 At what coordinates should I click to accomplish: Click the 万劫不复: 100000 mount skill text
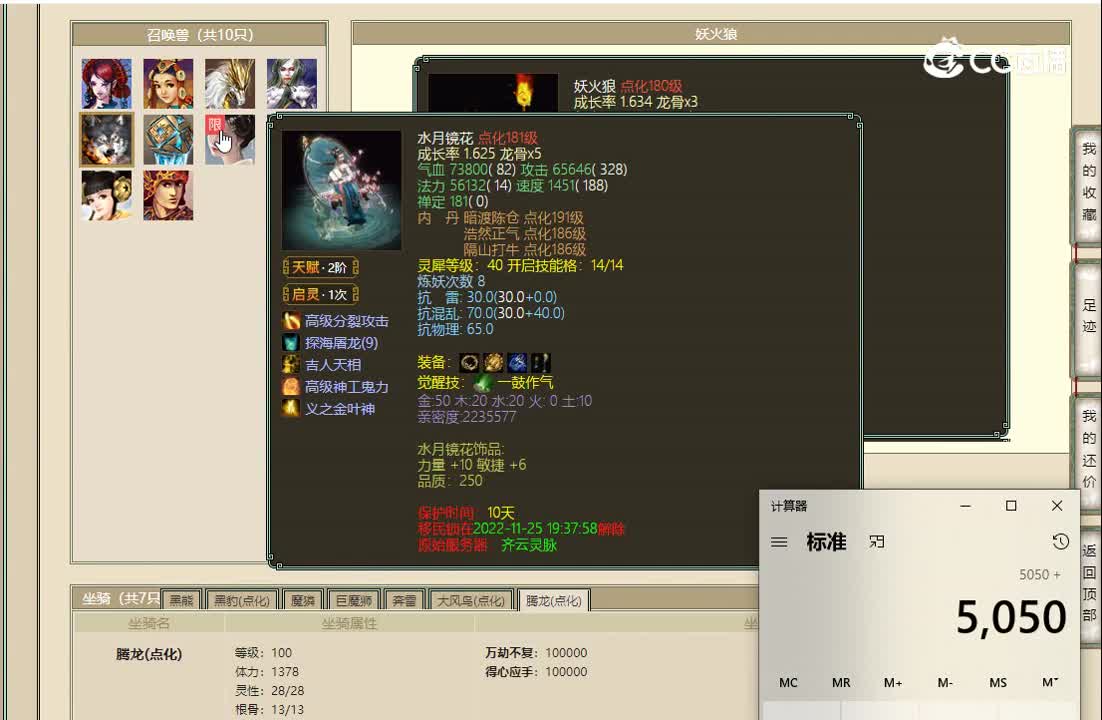click(536, 652)
